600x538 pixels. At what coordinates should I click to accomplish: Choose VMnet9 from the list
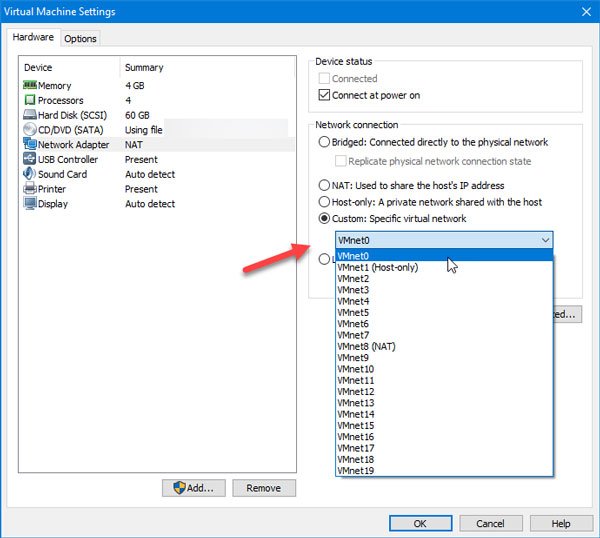click(444, 357)
